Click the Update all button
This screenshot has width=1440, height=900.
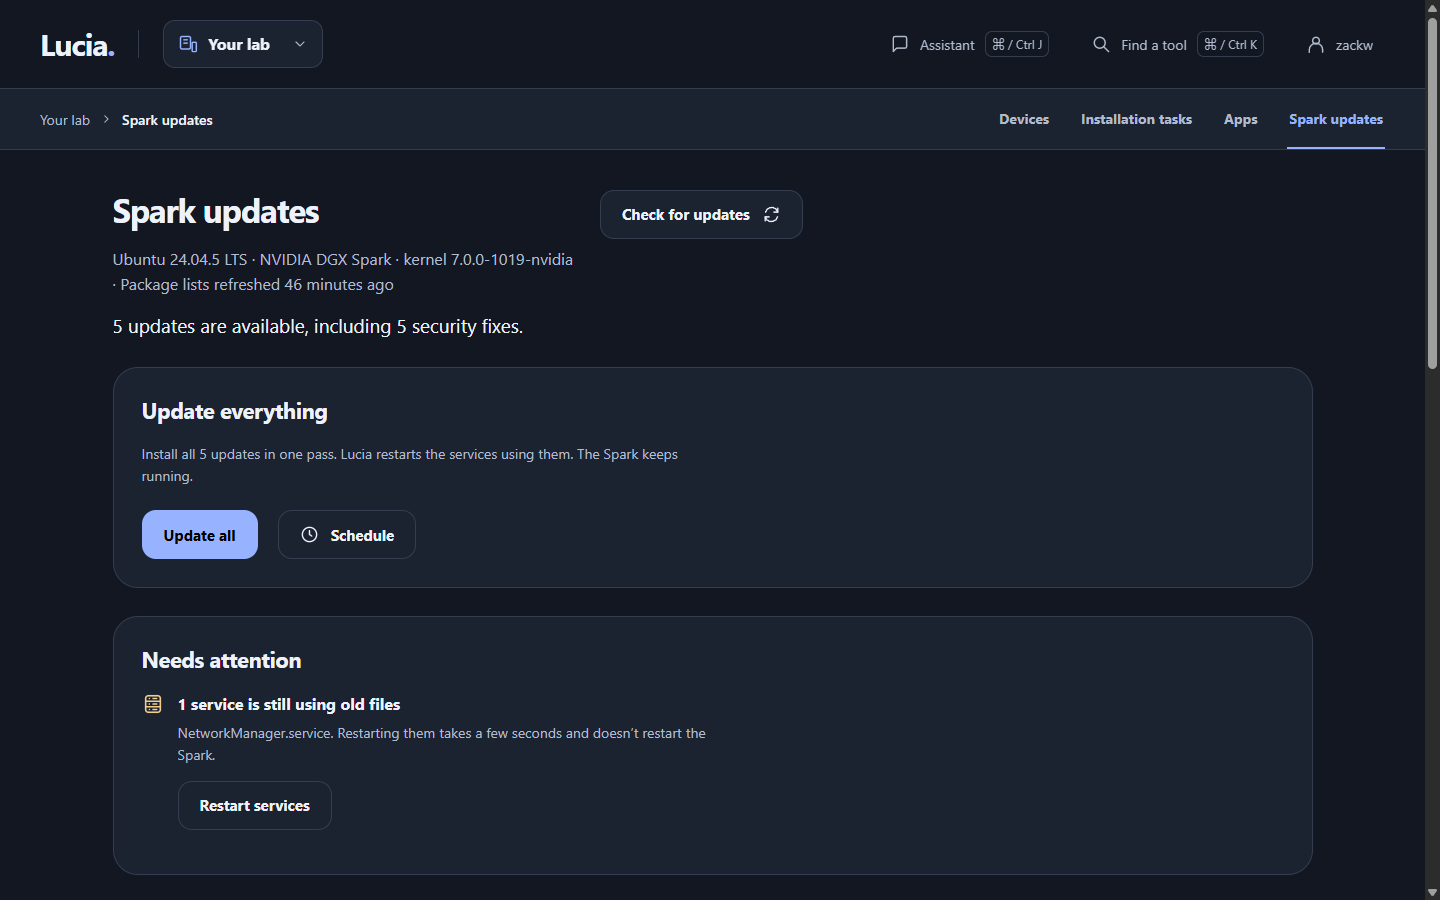point(200,535)
